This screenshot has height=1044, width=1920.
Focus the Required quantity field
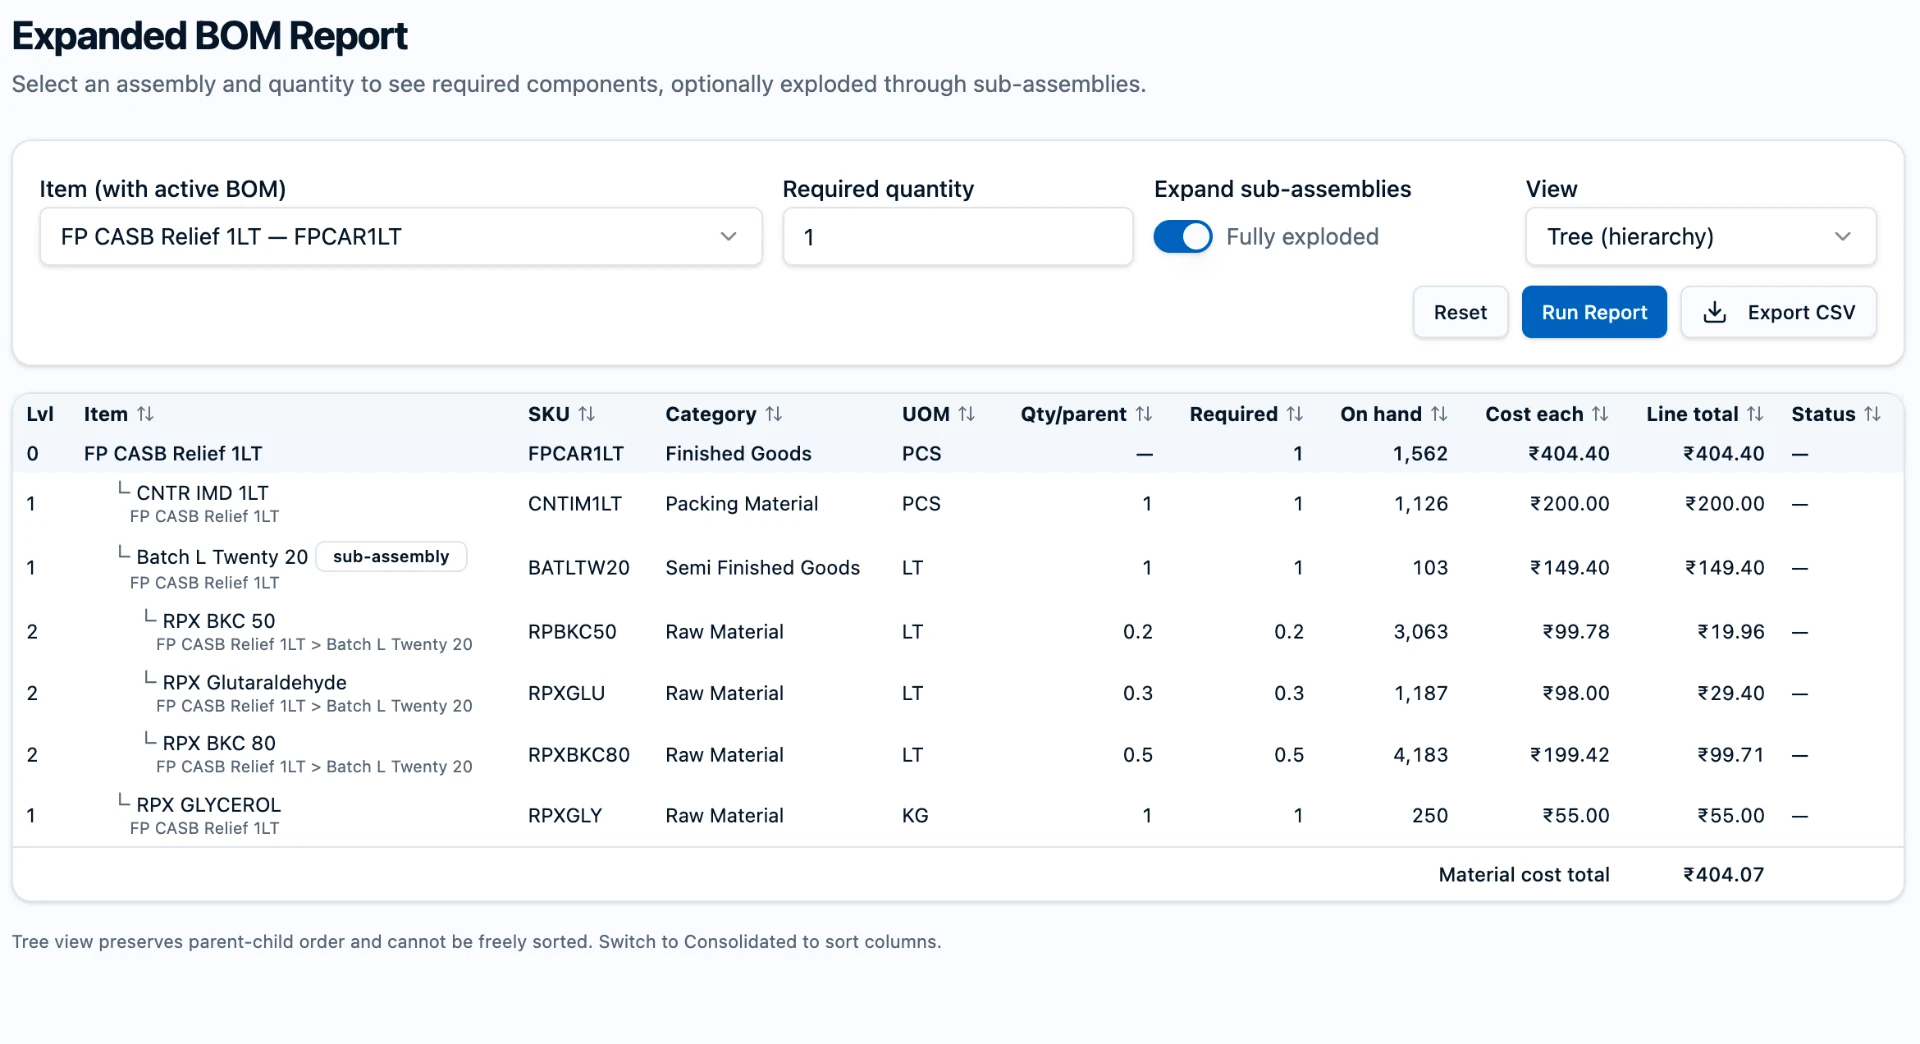click(x=958, y=237)
